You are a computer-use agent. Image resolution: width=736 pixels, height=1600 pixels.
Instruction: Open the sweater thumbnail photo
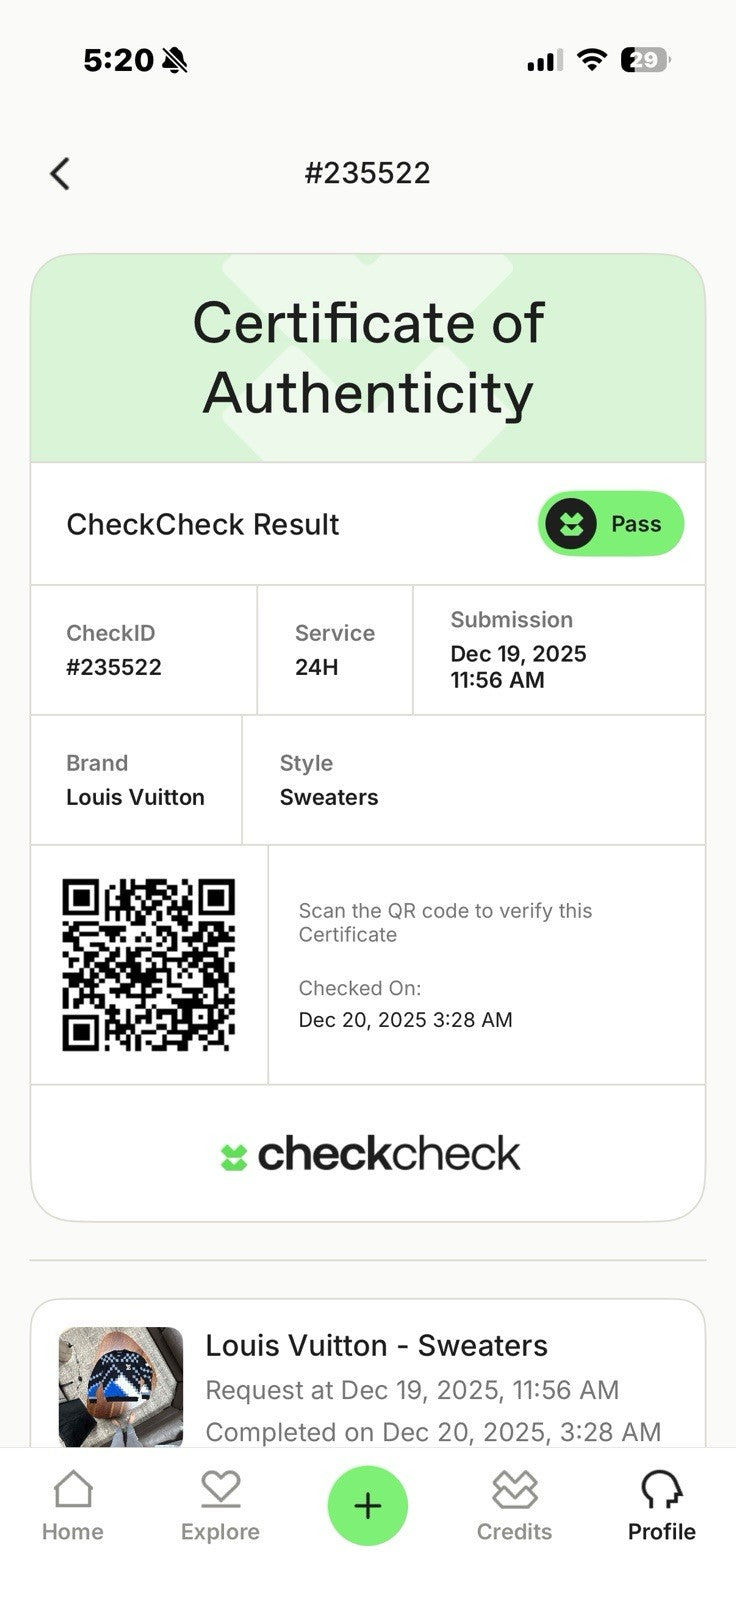click(121, 1386)
